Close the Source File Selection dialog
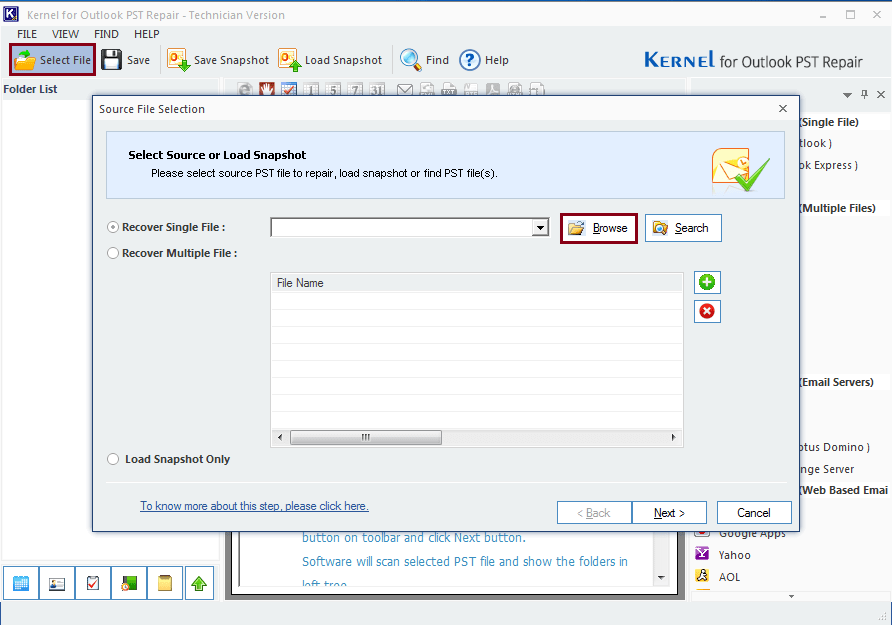Image resolution: width=892 pixels, height=625 pixels. (x=783, y=109)
